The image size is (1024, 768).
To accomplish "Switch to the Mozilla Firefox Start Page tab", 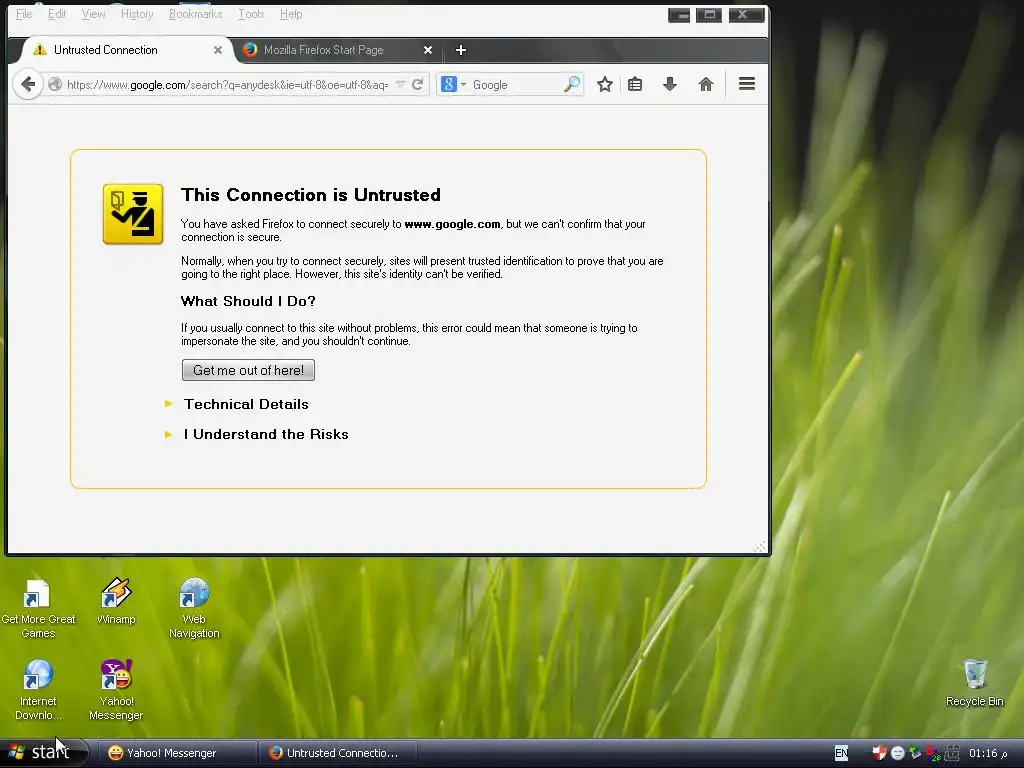I will click(x=338, y=50).
